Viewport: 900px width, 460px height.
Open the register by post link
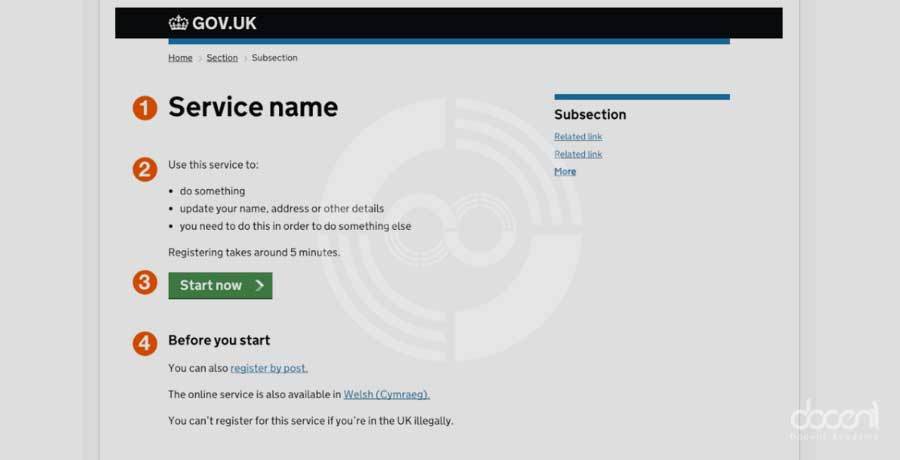coord(269,368)
